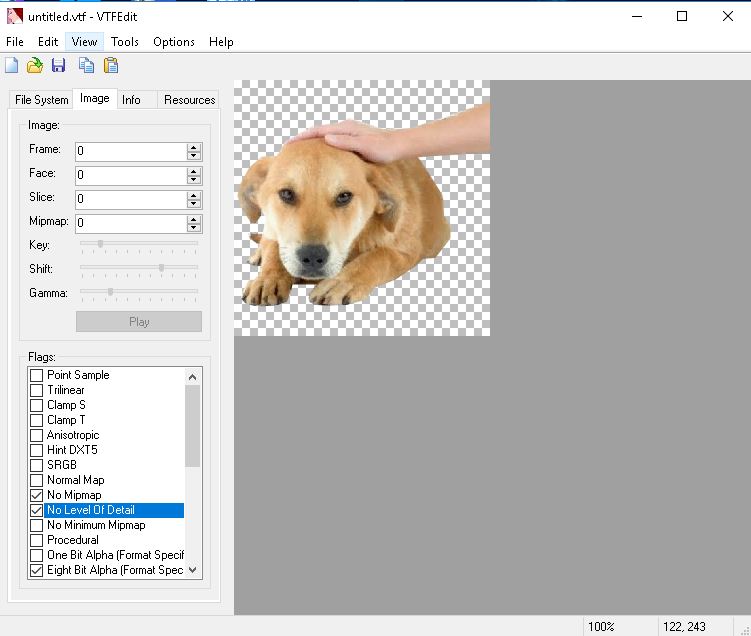Viewport: 751px width, 636px height.
Task: Click the Flags list scrollbar thumb
Action: pos(193,426)
